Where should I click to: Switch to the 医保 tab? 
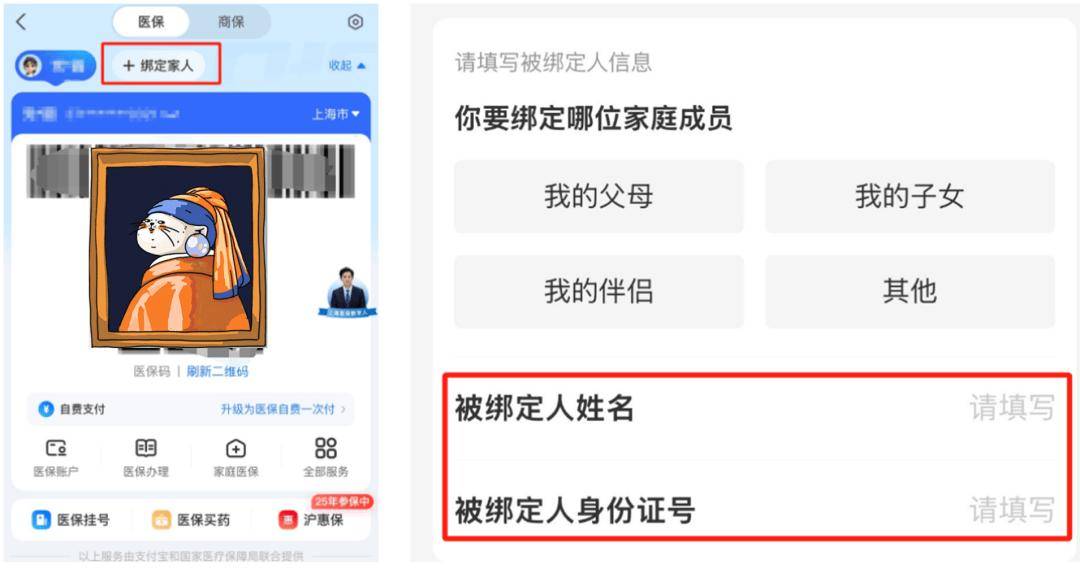(151, 22)
